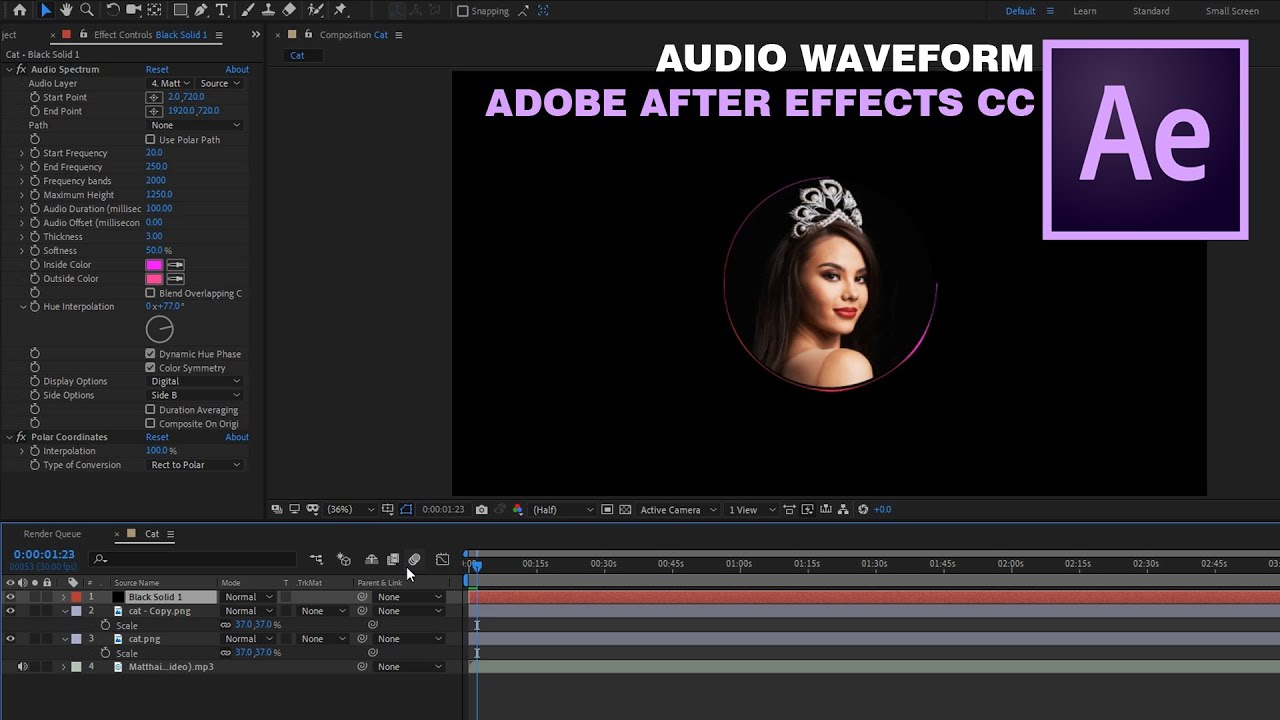Enable Composite On Original checkbox
This screenshot has width=1280, height=720.
[150, 423]
